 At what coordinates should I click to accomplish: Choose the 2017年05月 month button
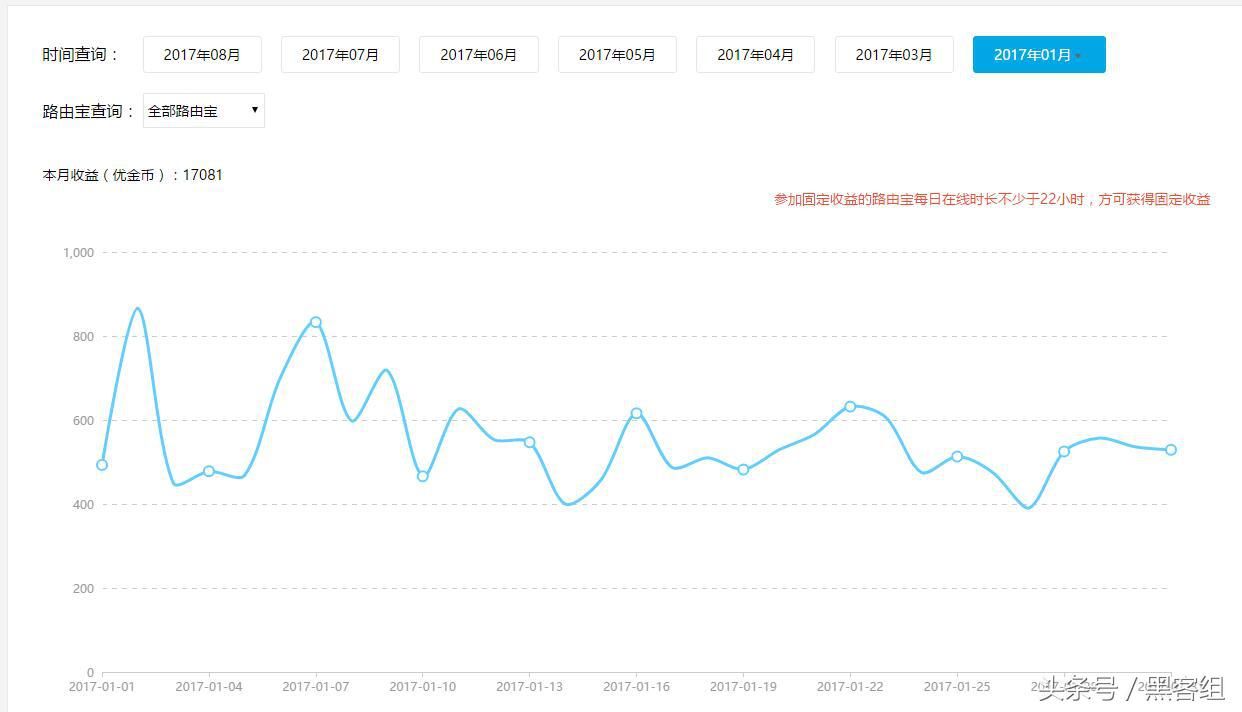click(617, 55)
